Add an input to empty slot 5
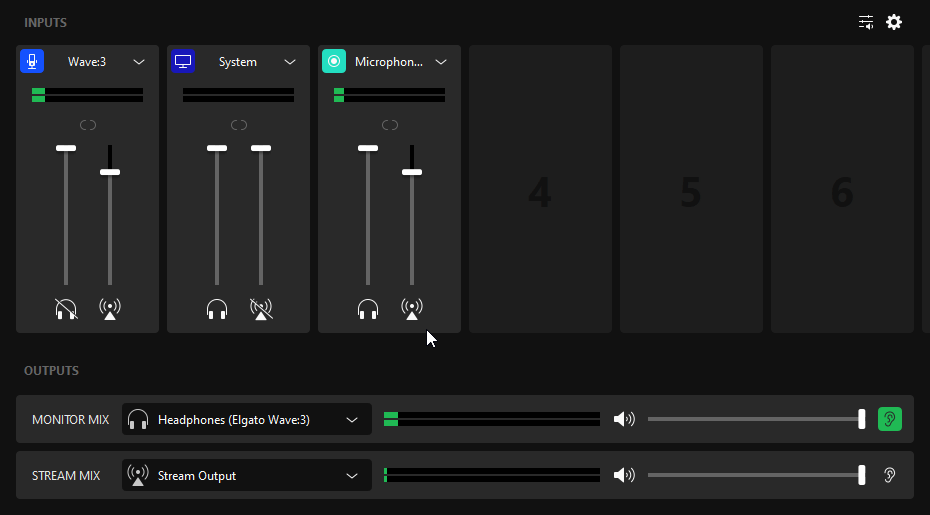 (x=691, y=189)
